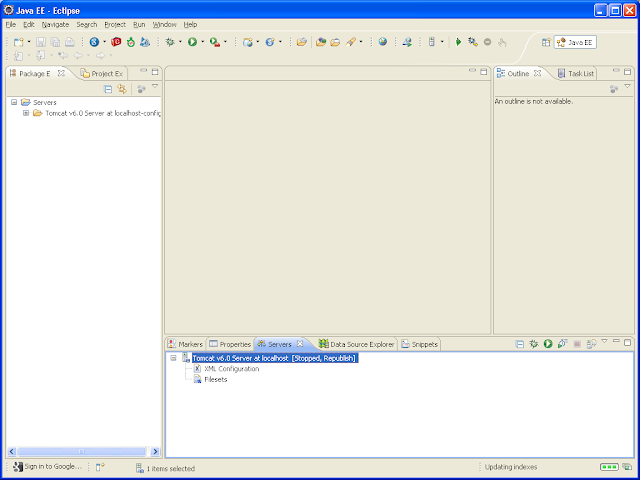Maximize the Servers view panel
The image size is (640, 480).
point(627,342)
